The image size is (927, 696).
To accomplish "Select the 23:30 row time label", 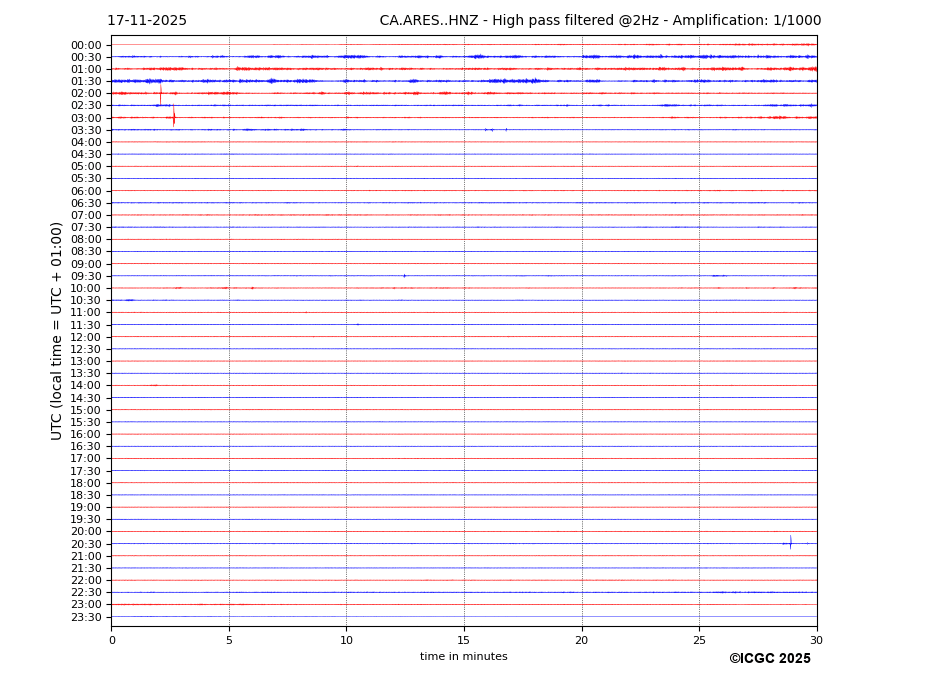I will 86,617.
